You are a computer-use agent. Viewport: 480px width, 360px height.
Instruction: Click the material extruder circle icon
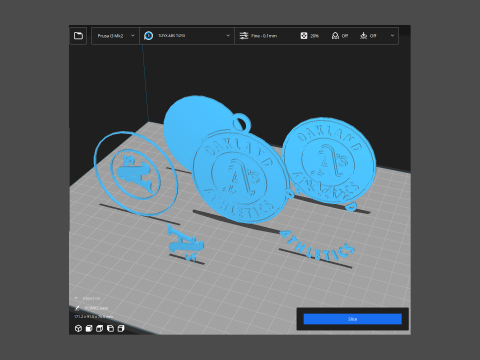pyautogui.click(x=149, y=36)
